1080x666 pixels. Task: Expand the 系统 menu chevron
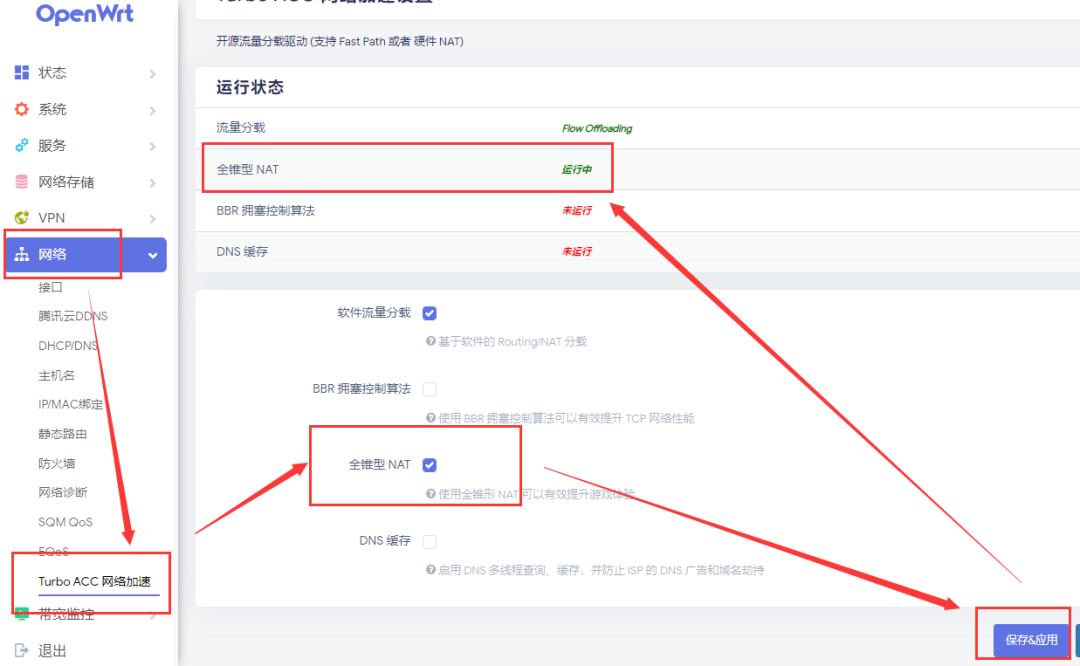click(152, 110)
